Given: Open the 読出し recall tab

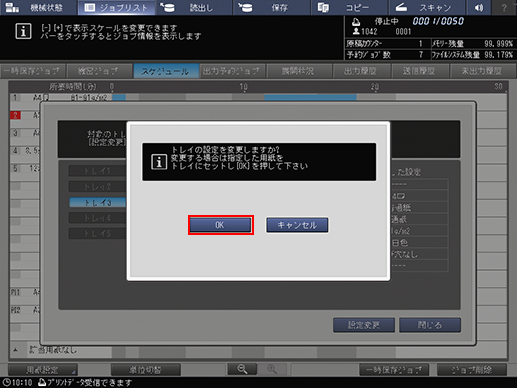Looking at the screenshot, I should 194,7.
